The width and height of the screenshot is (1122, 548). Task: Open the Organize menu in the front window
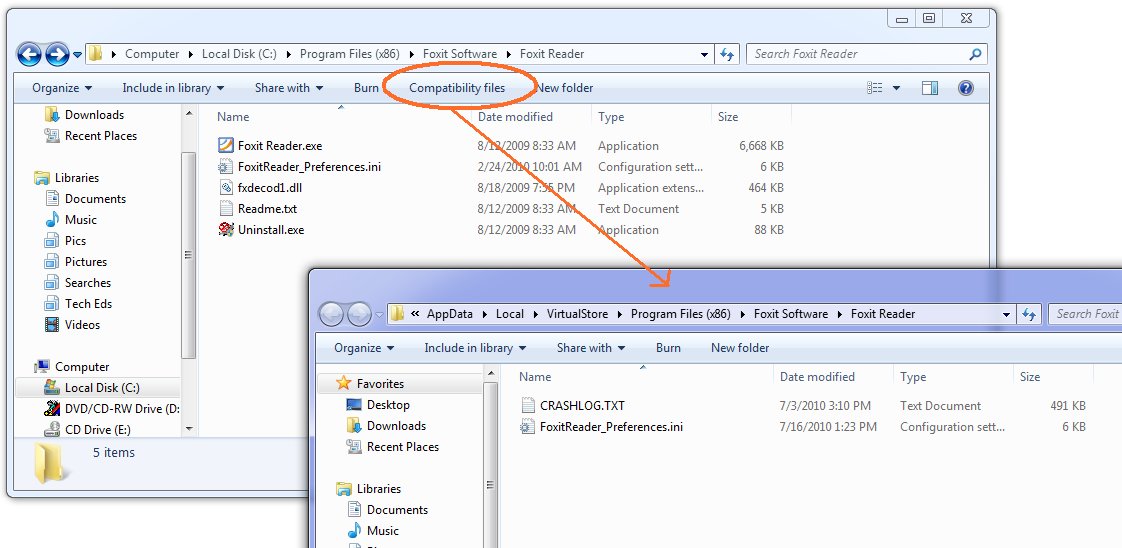[x=364, y=348]
